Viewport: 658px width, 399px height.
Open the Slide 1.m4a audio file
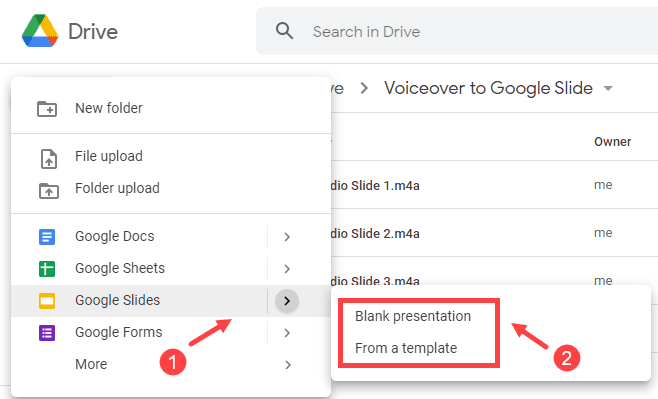pos(375,185)
